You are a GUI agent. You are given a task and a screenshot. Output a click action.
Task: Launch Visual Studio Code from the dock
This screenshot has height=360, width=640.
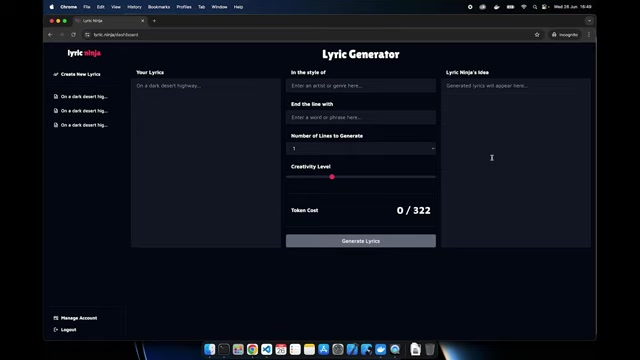pos(267,349)
